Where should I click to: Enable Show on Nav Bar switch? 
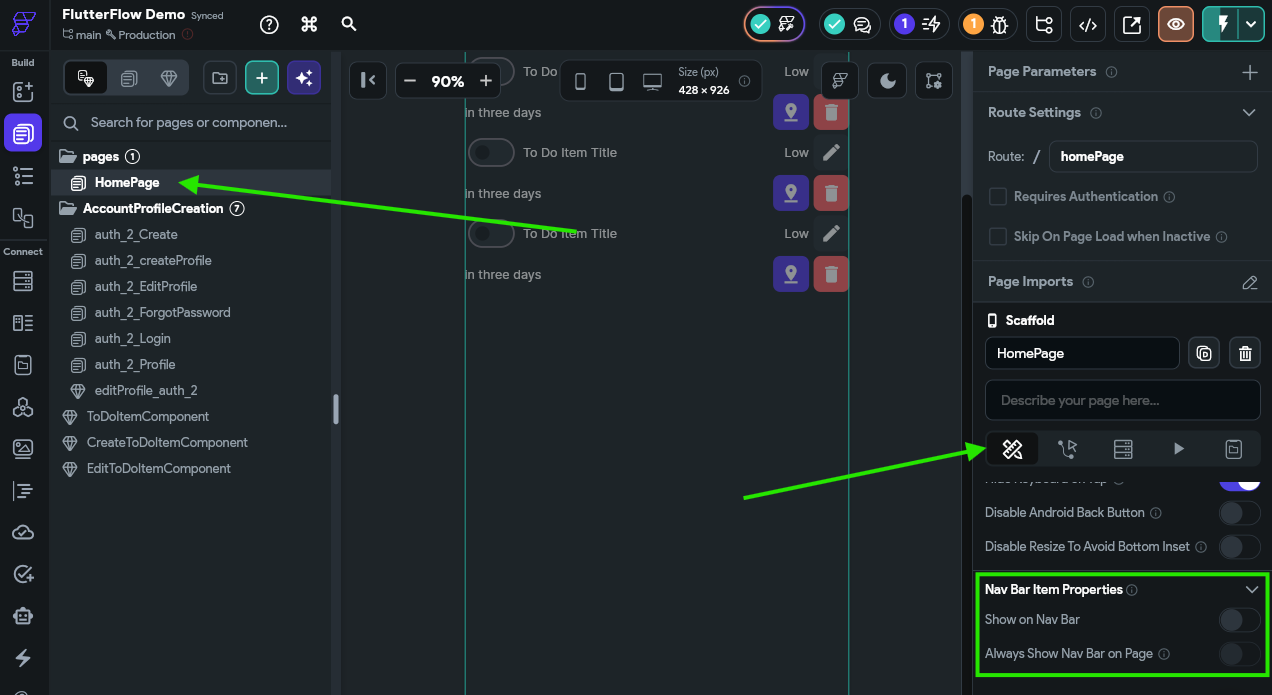1239,620
